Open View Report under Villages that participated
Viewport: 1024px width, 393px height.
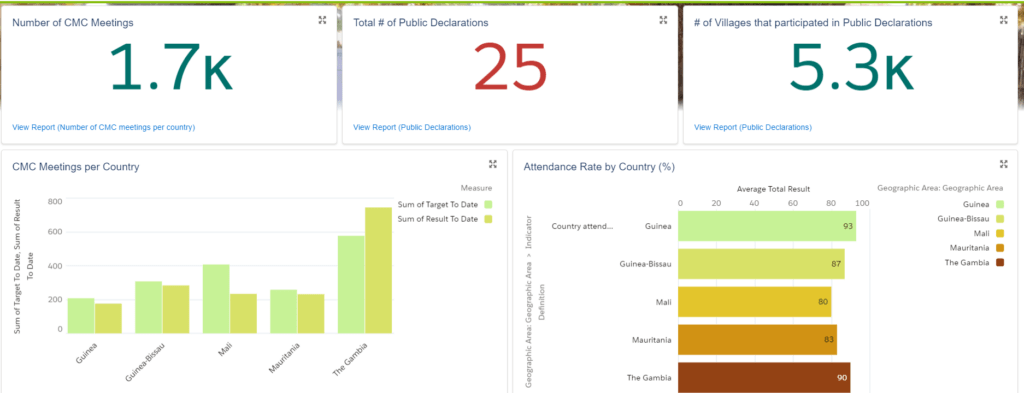point(752,127)
